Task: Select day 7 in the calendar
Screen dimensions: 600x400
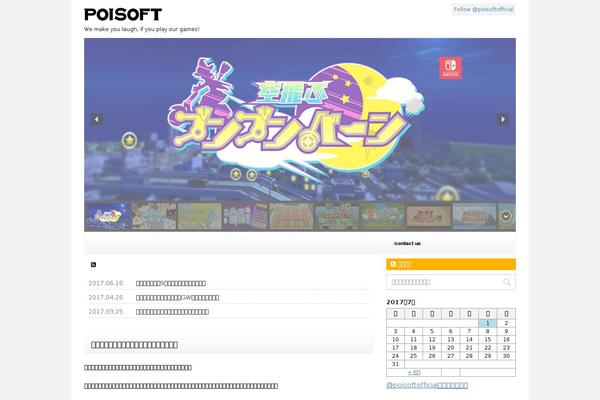Action: point(469,331)
